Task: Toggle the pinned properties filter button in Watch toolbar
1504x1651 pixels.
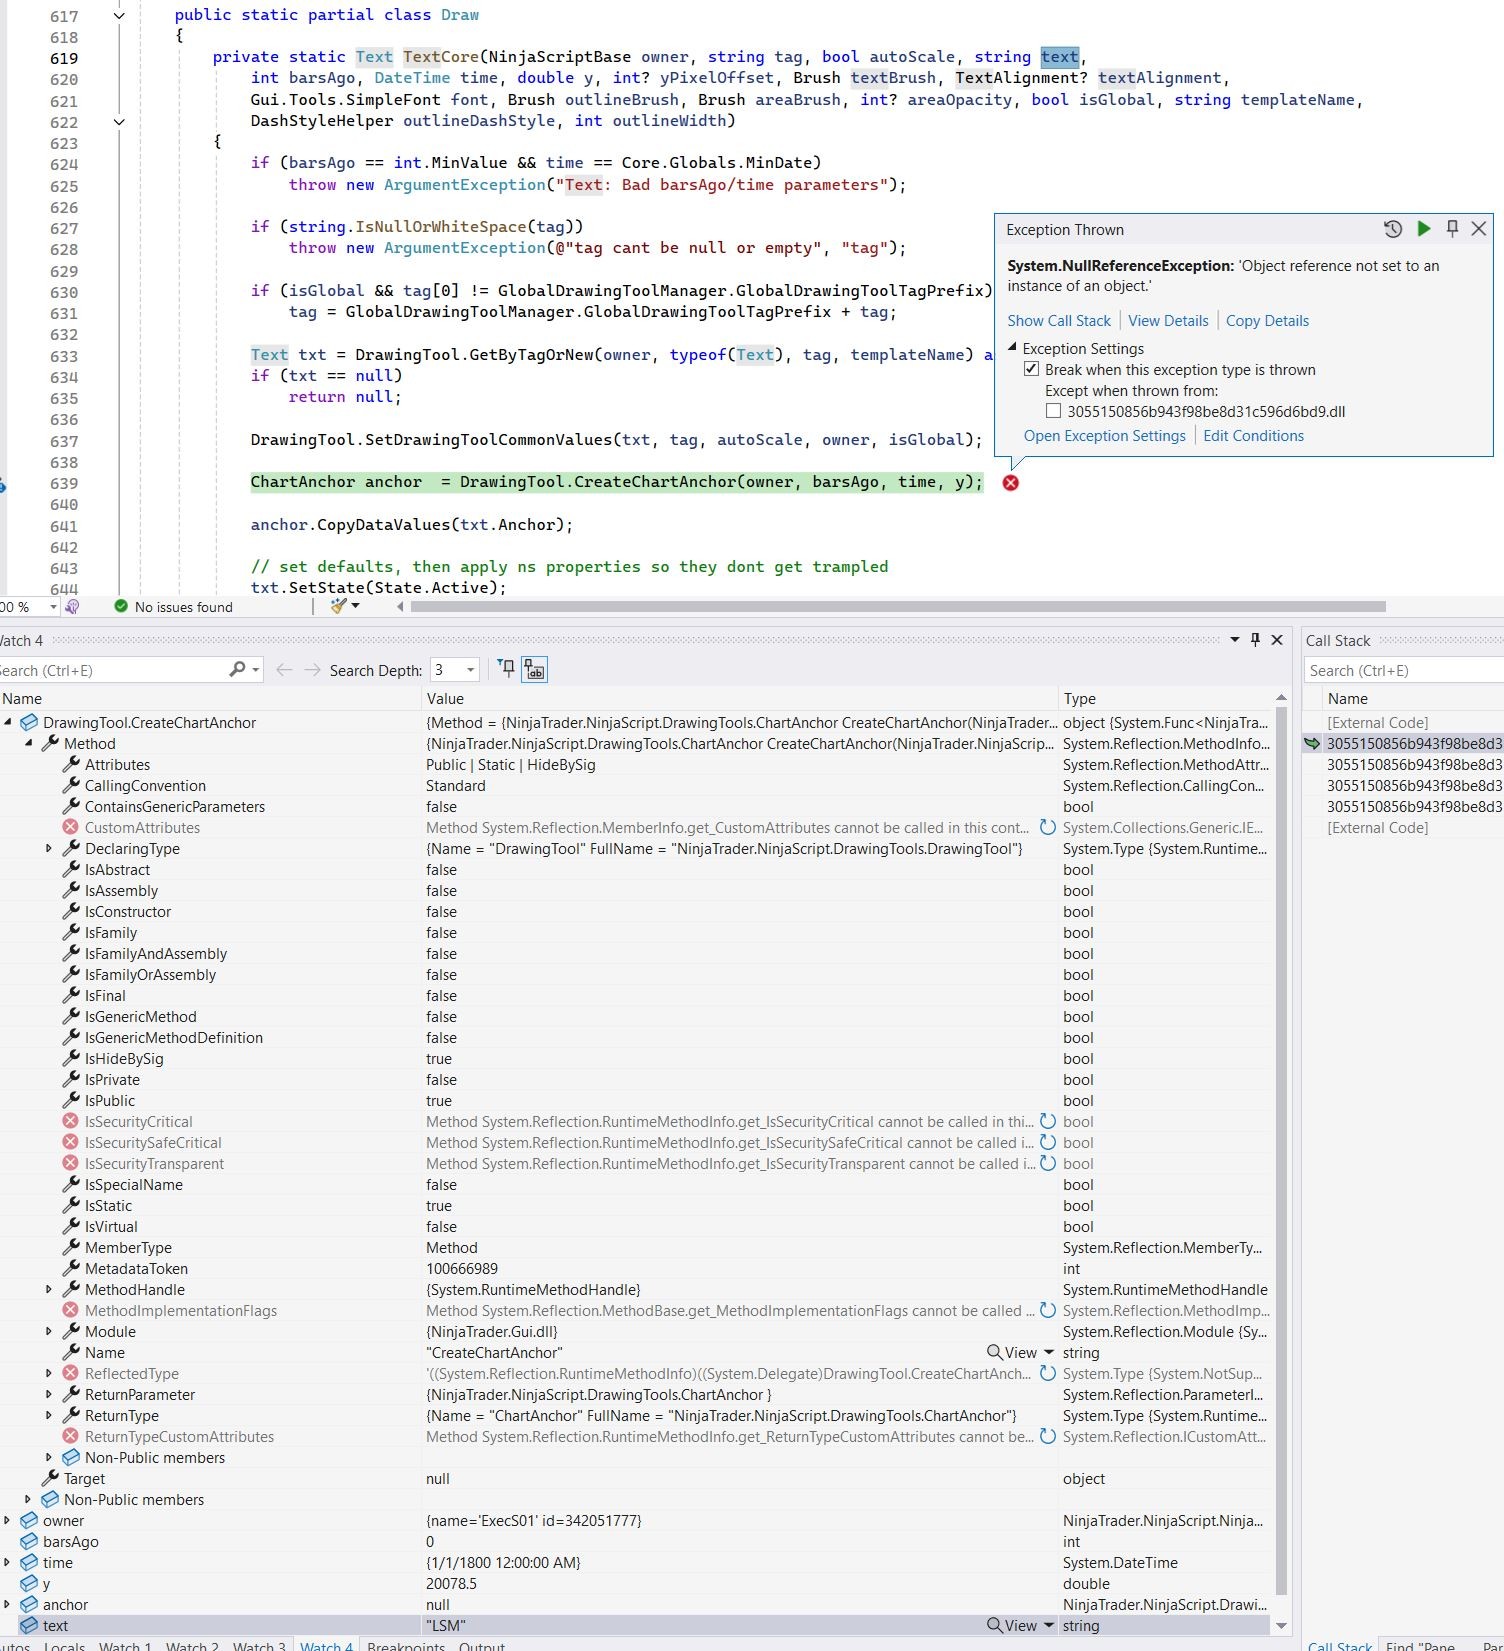Action: click(507, 669)
